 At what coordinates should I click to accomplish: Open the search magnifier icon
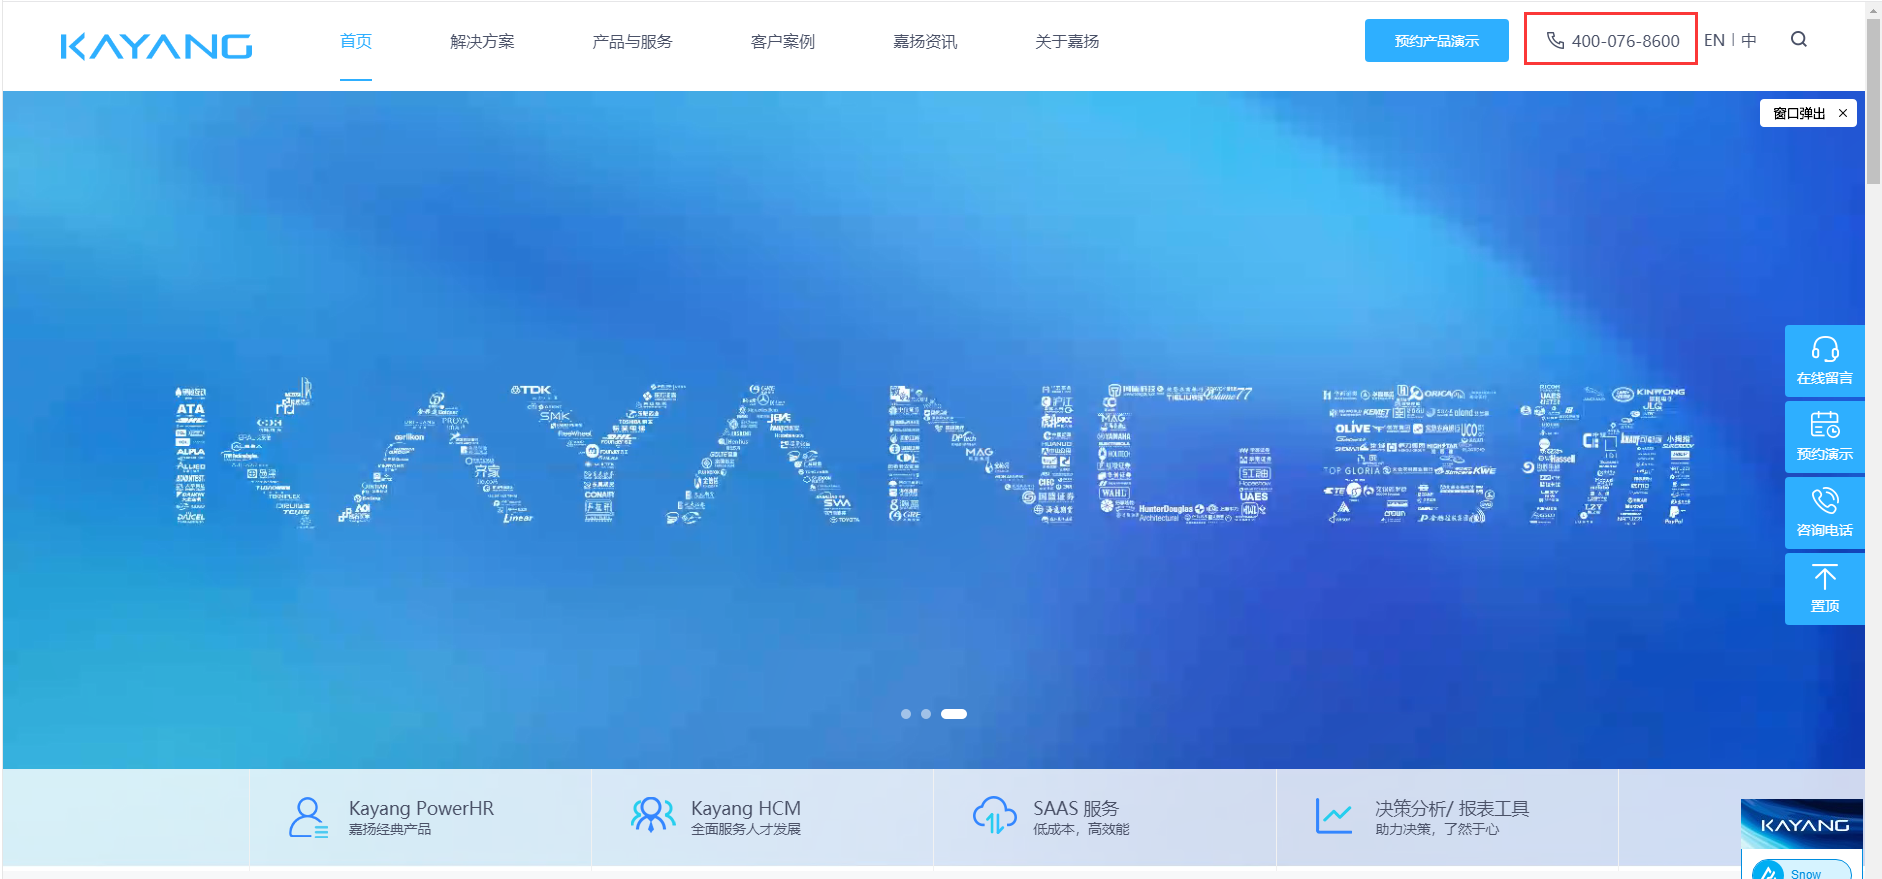1799,40
